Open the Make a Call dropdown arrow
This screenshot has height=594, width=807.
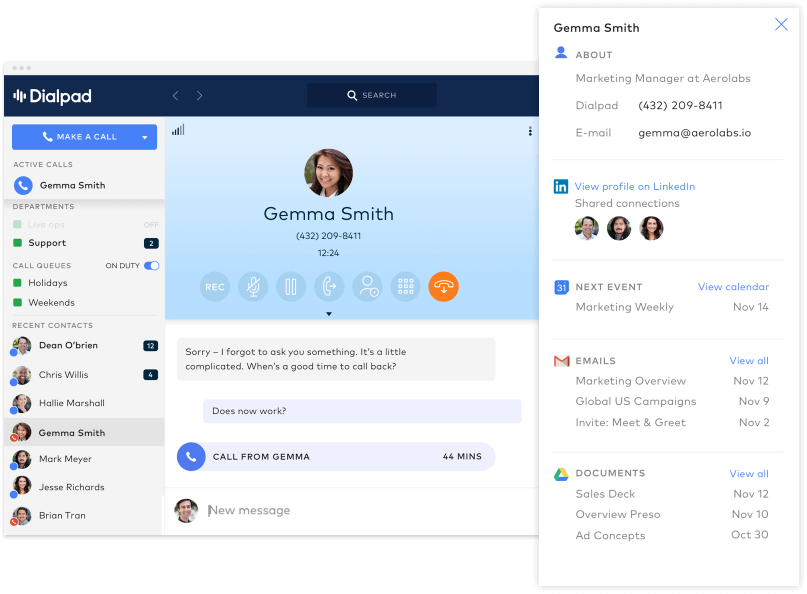pos(145,137)
